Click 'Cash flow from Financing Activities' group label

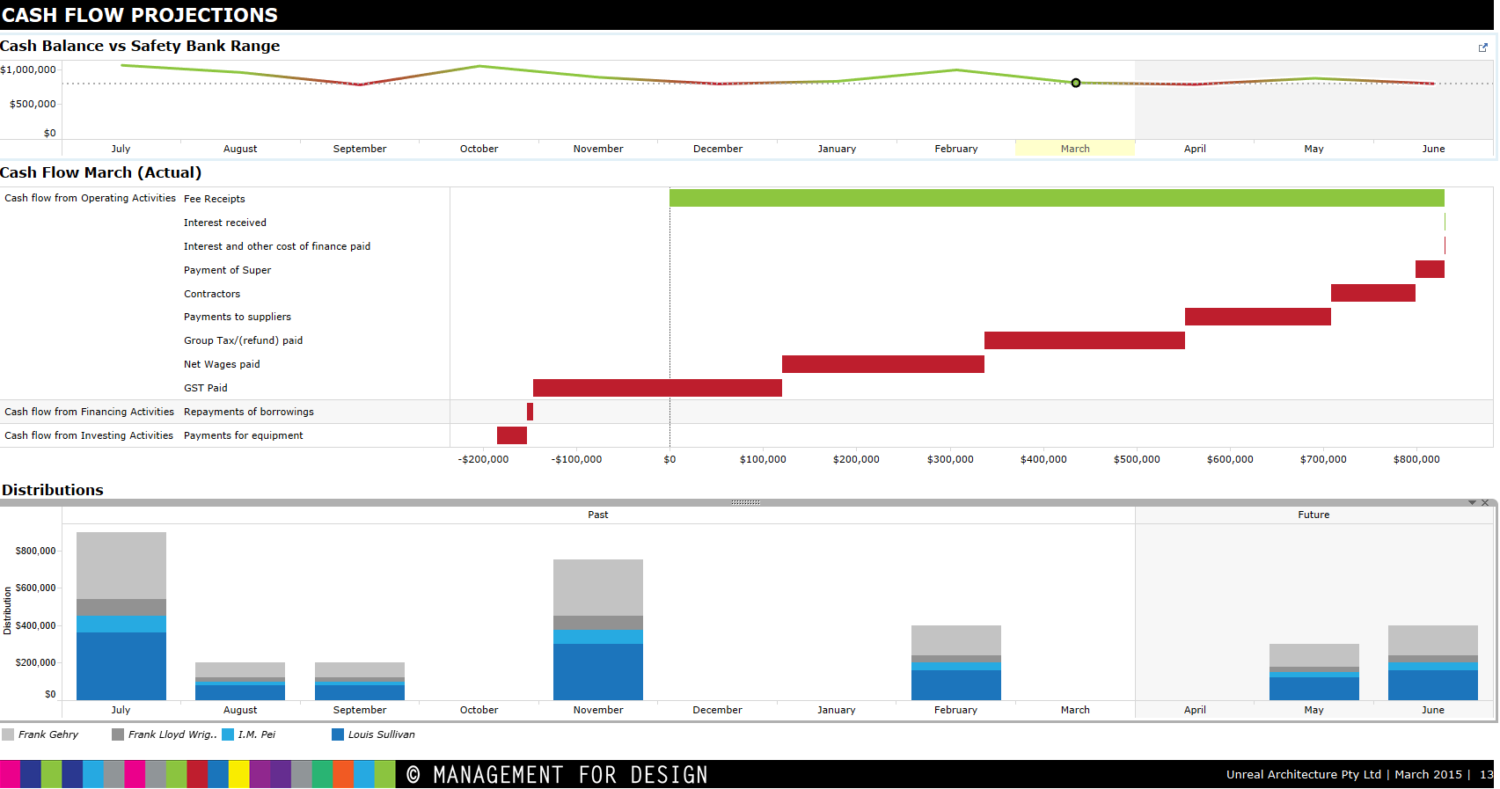[x=89, y=412]
